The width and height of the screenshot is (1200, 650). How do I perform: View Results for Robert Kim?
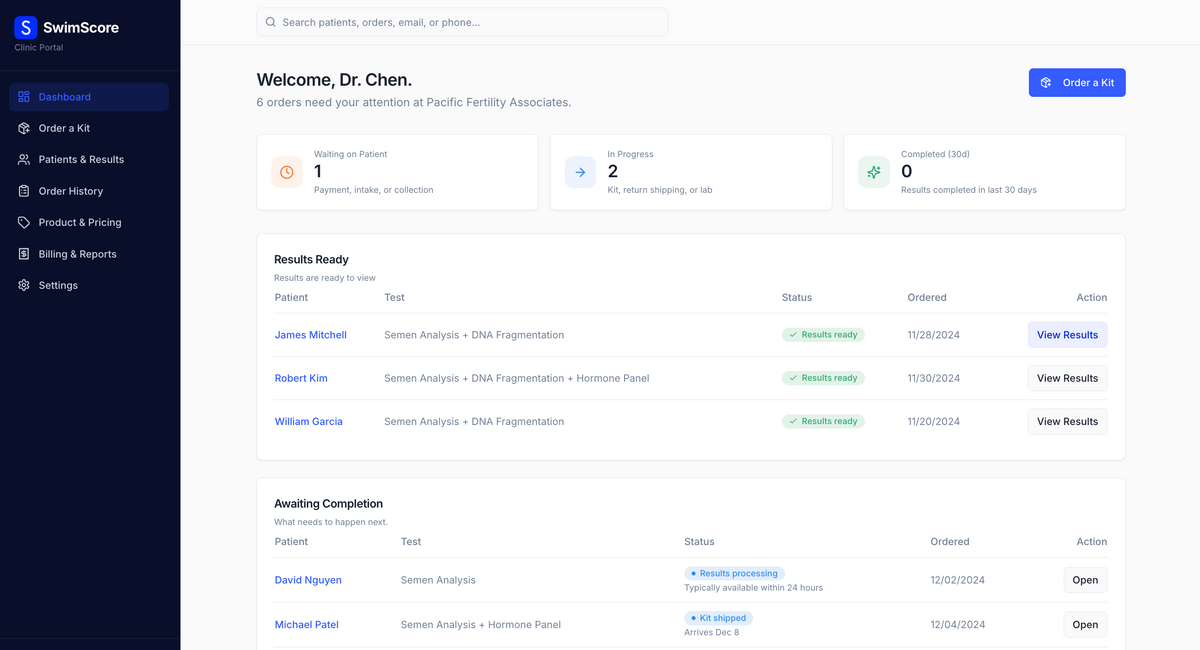click(x=1067, y=378)
